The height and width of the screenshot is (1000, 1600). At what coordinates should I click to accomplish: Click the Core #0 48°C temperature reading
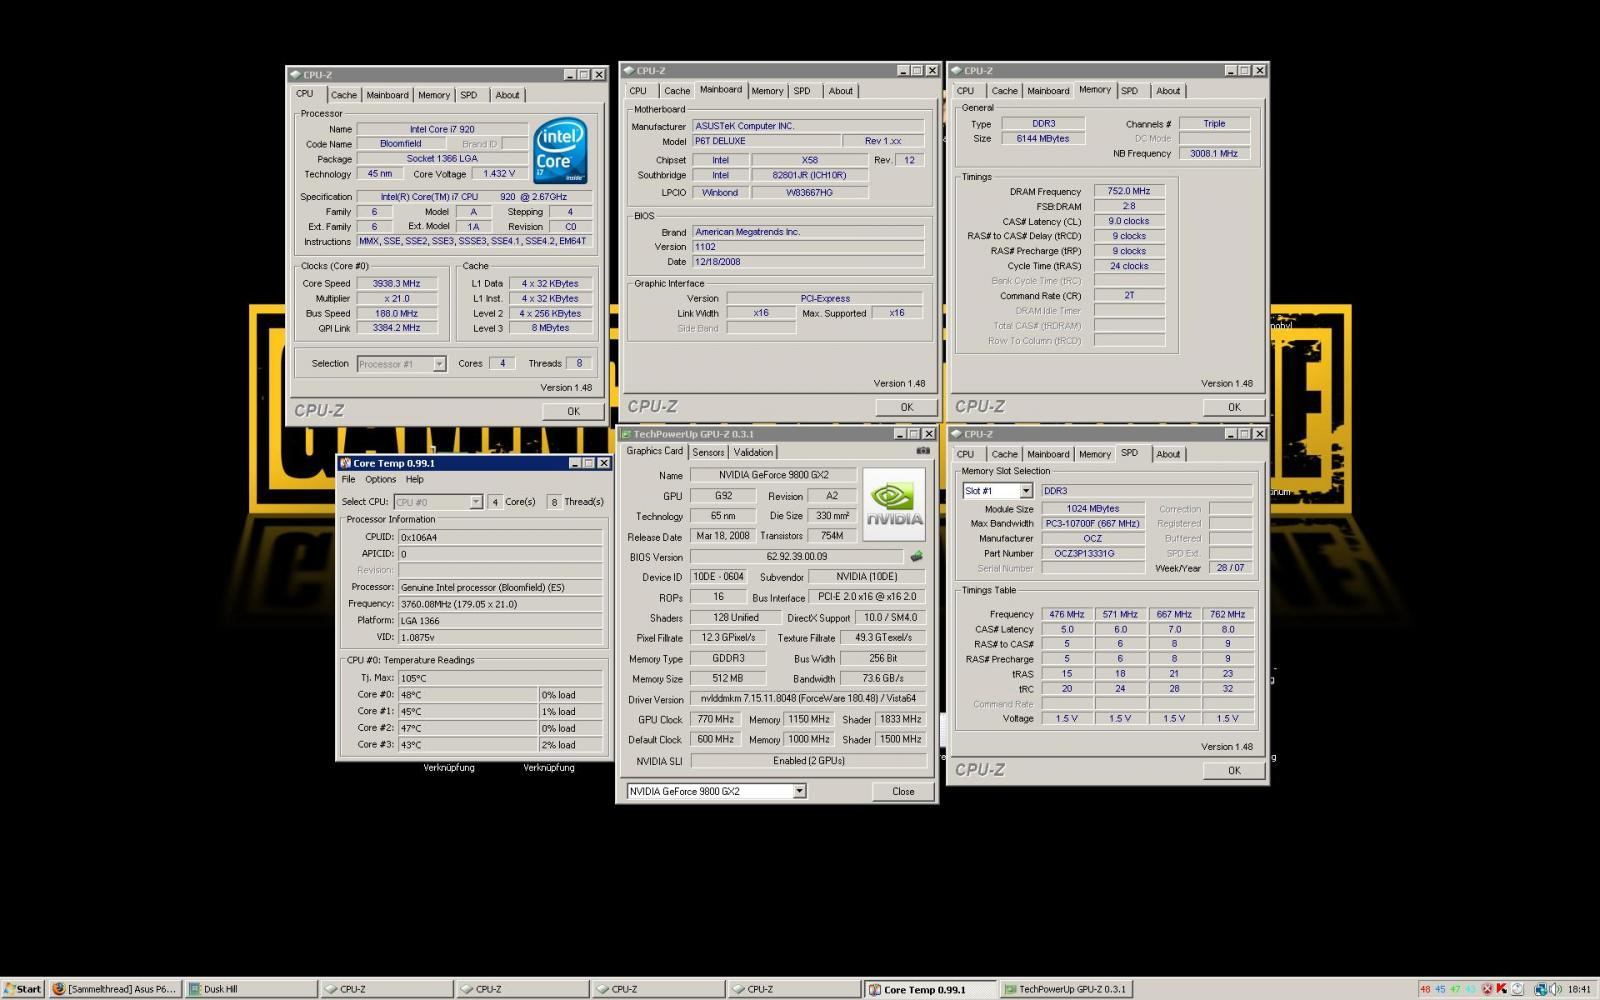click(468, 695)
